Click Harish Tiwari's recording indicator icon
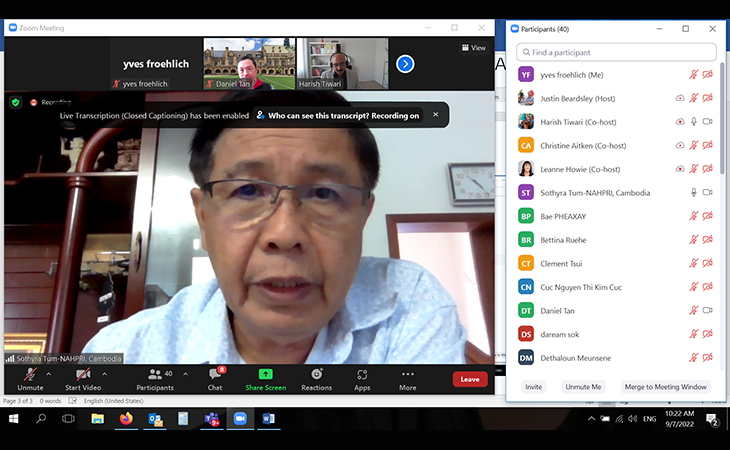Screen dimensions: 730x450 tap(680, 122)
